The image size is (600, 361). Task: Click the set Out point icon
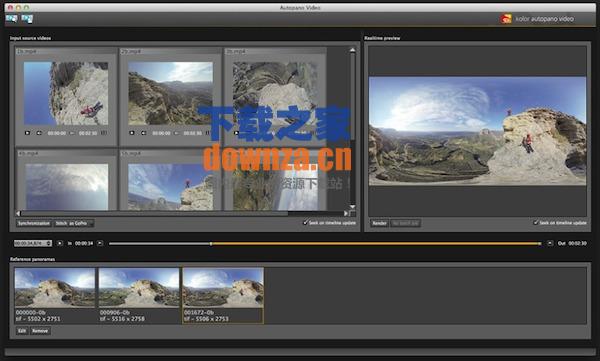point(550,243)
